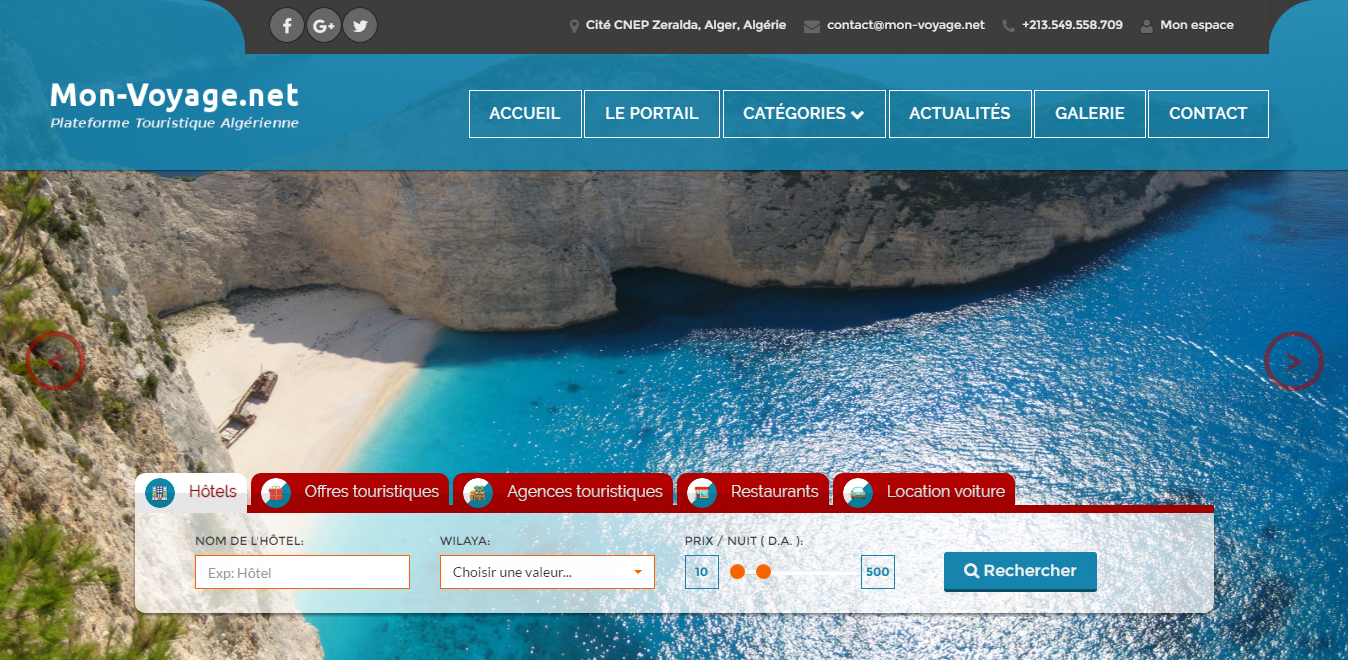Open the Facebook social icon
The width and height of the screenshot is (1348, 660).
pyautogui.click(x=287, y=26)
